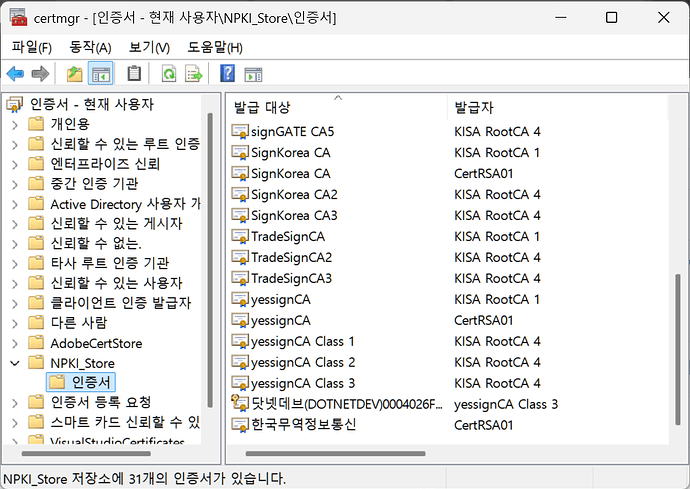690x489 pixels.
Task: Expand the 다른 사람 node
Action: coord(15,324)
